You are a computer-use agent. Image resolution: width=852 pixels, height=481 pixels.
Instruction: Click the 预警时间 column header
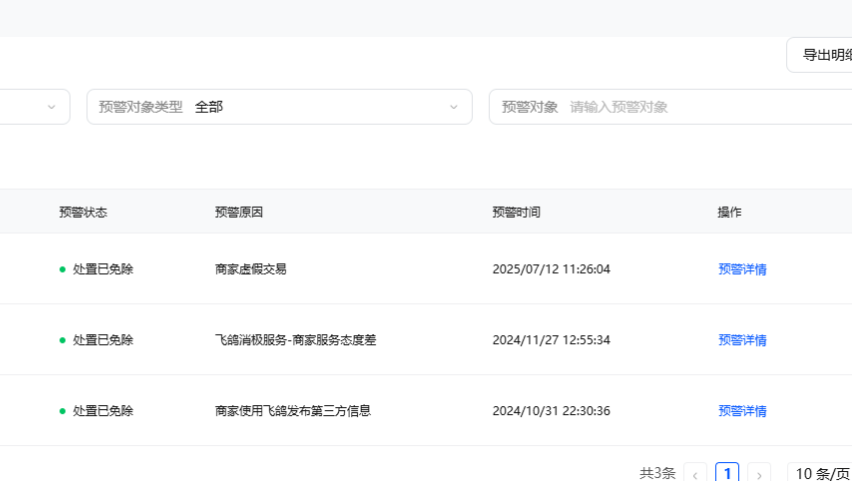(x=516, y=212)
